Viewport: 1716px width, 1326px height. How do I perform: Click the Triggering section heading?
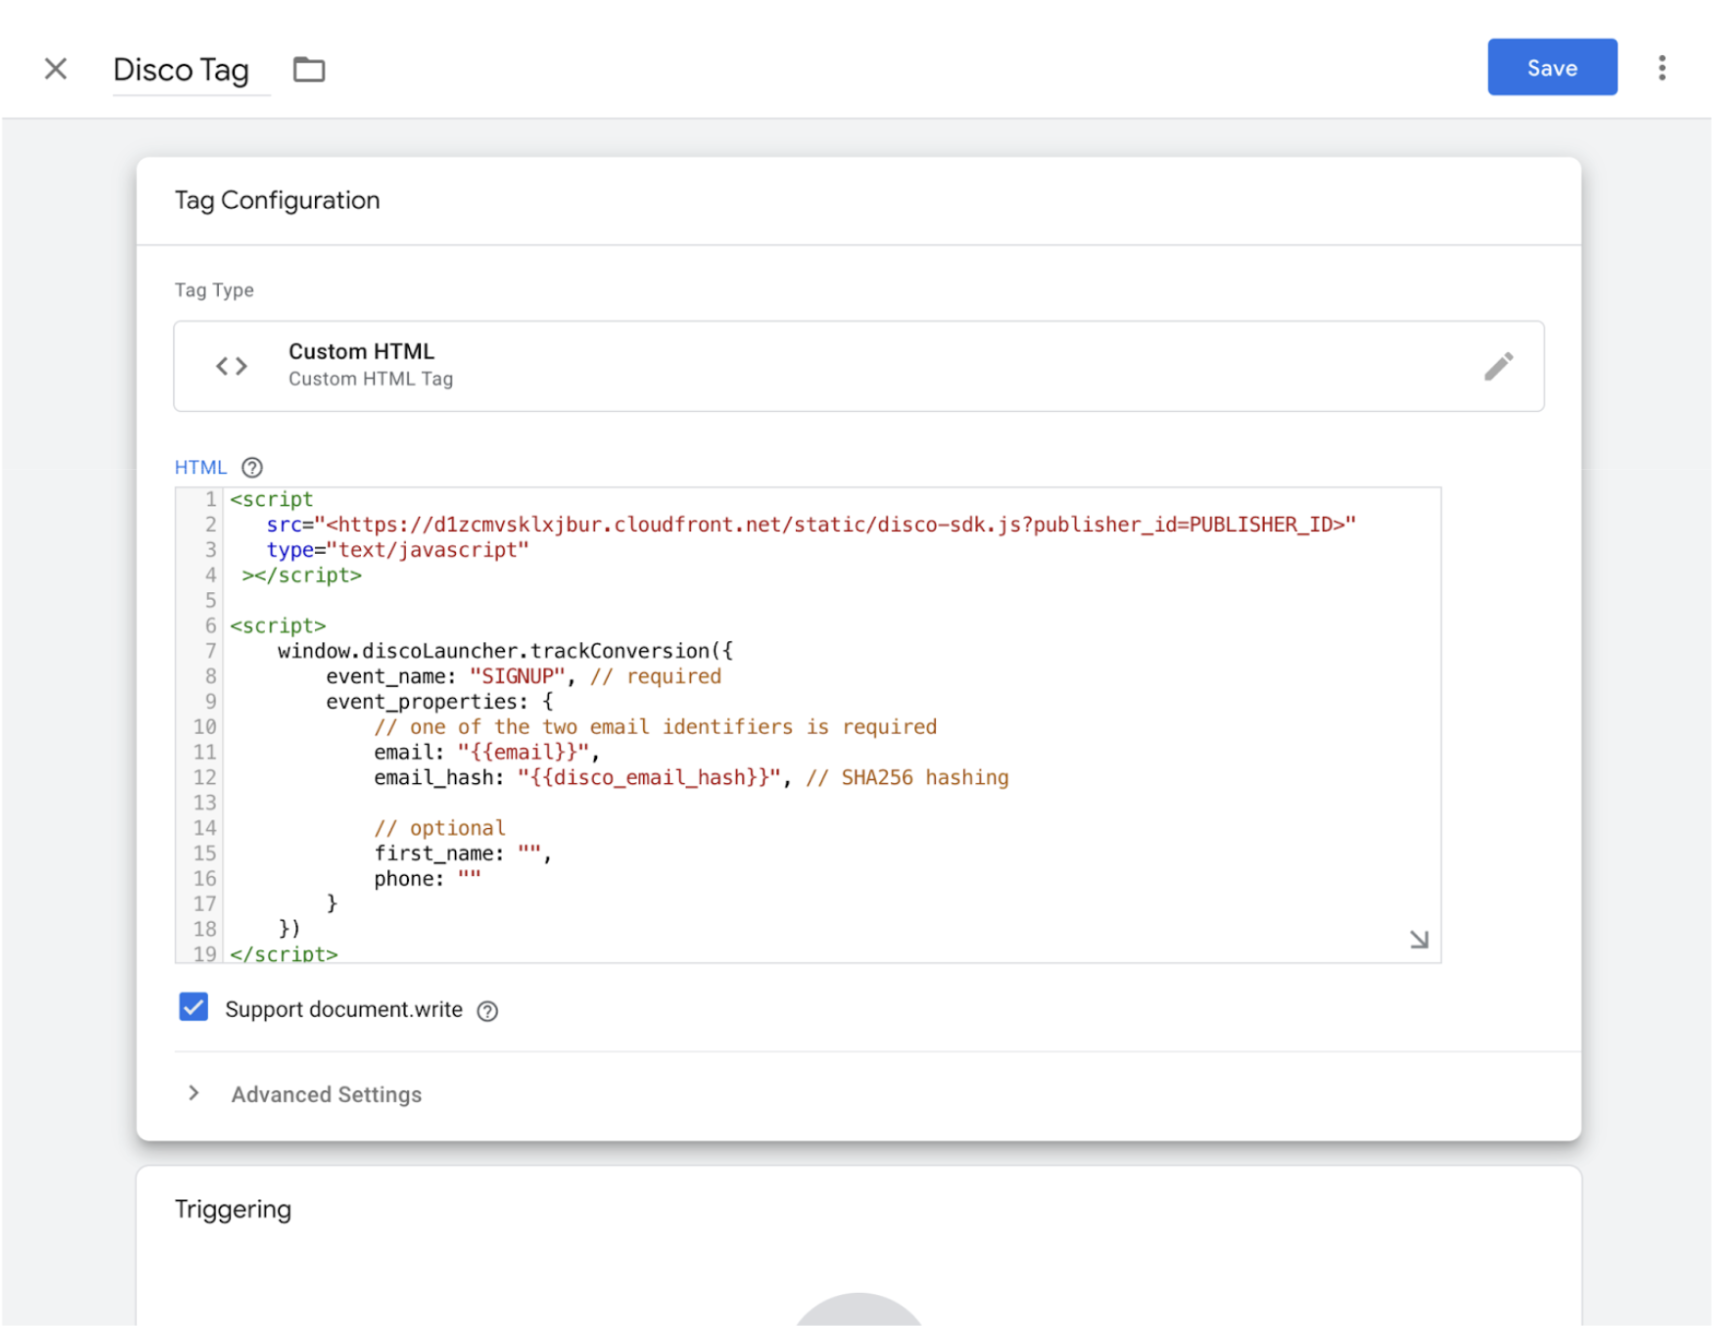click(x=233, y=1209)
